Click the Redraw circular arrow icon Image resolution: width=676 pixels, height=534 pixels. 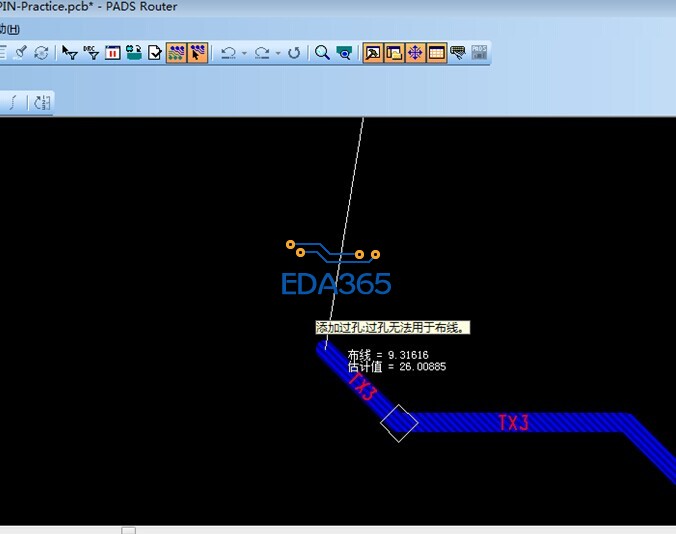294,53
